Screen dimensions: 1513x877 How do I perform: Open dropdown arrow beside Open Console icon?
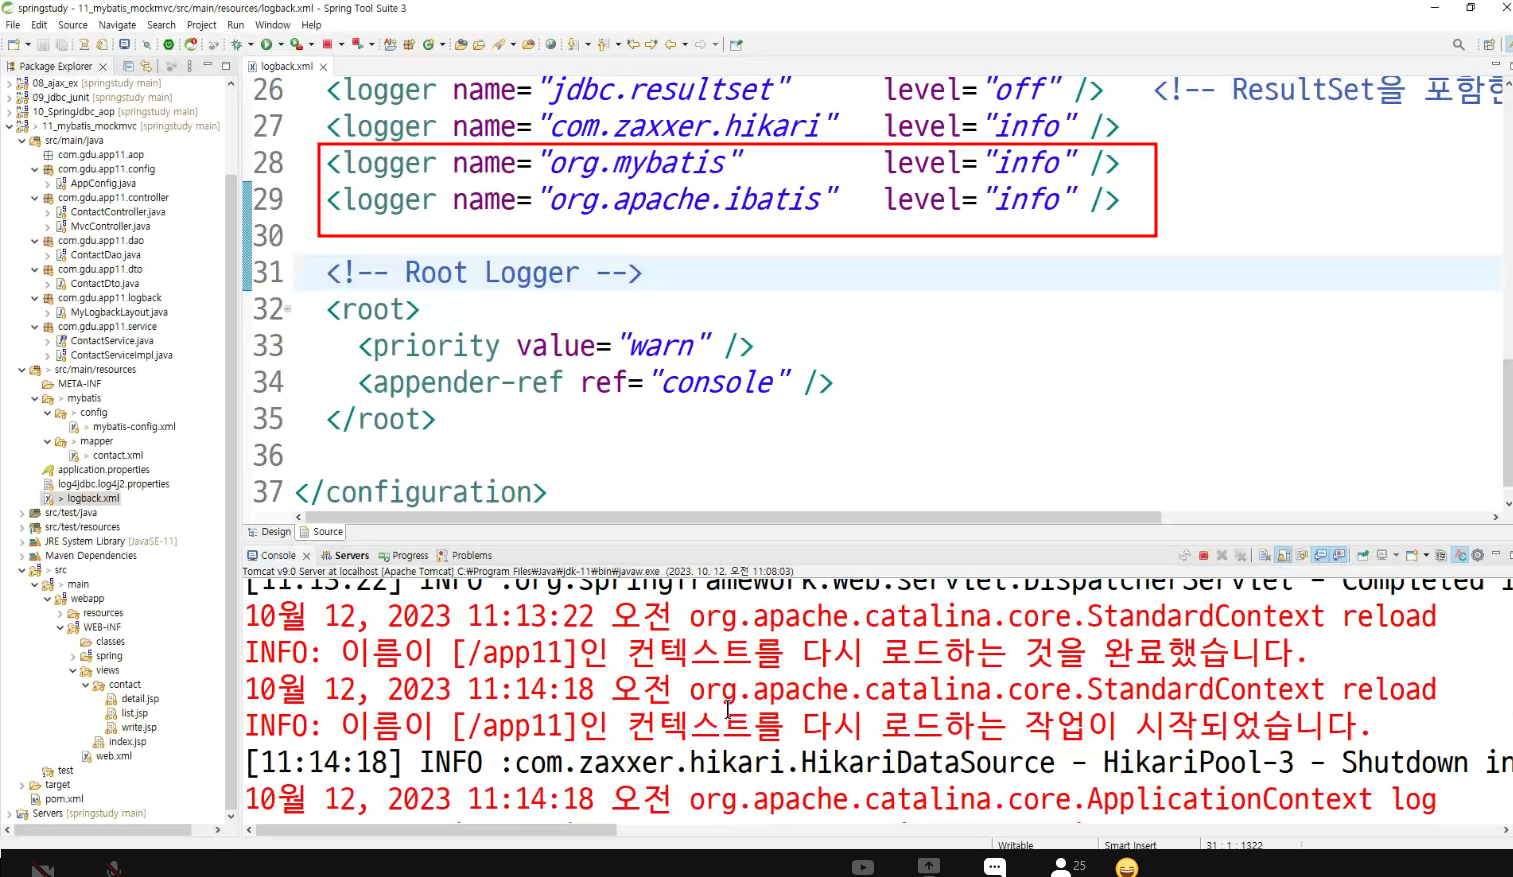1426,555
